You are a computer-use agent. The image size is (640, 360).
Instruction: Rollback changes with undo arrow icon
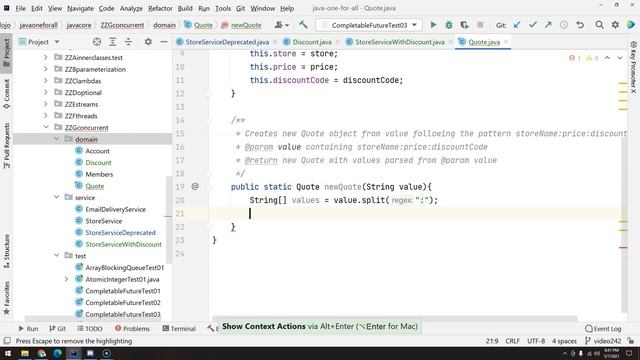[580, 25]
